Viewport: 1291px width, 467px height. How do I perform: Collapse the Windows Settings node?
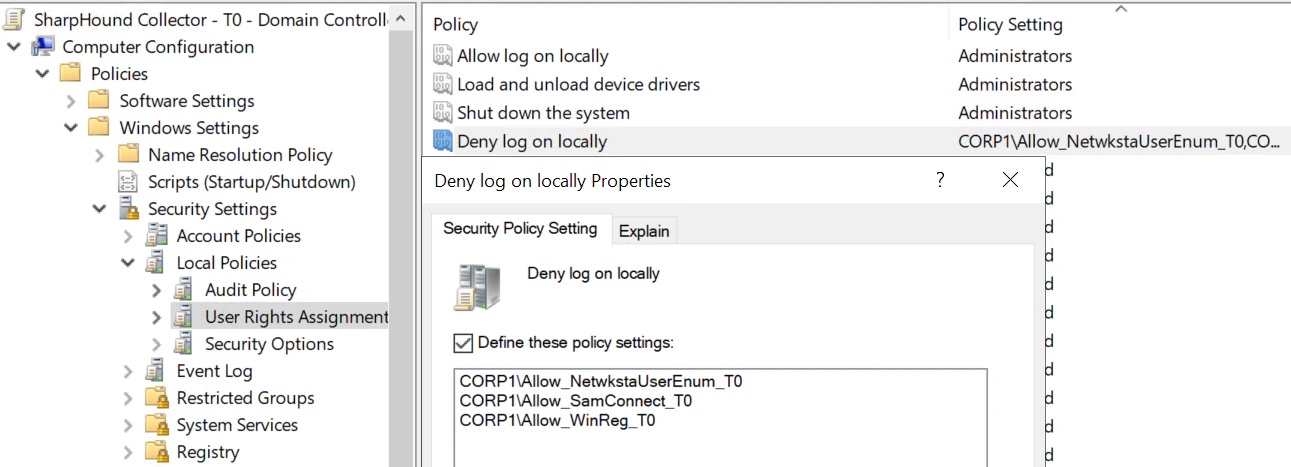(70, 128)
